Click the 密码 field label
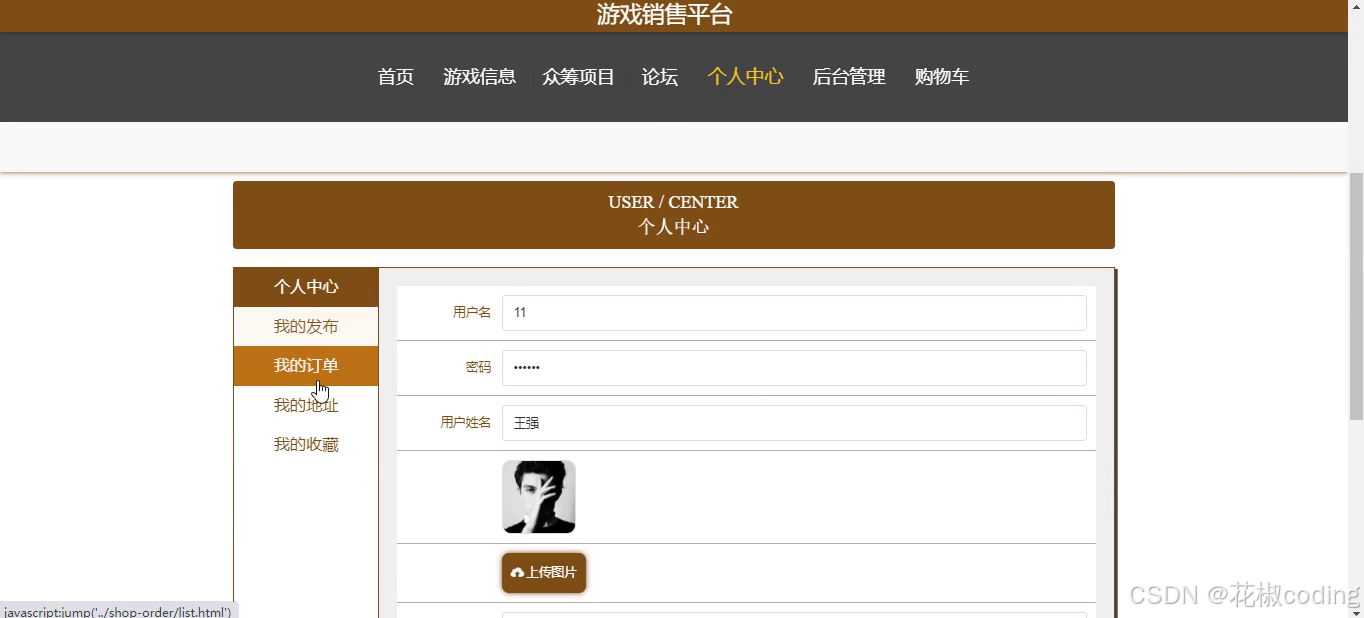This screenshot has width=1364, height=618. [x=478, y=368]
